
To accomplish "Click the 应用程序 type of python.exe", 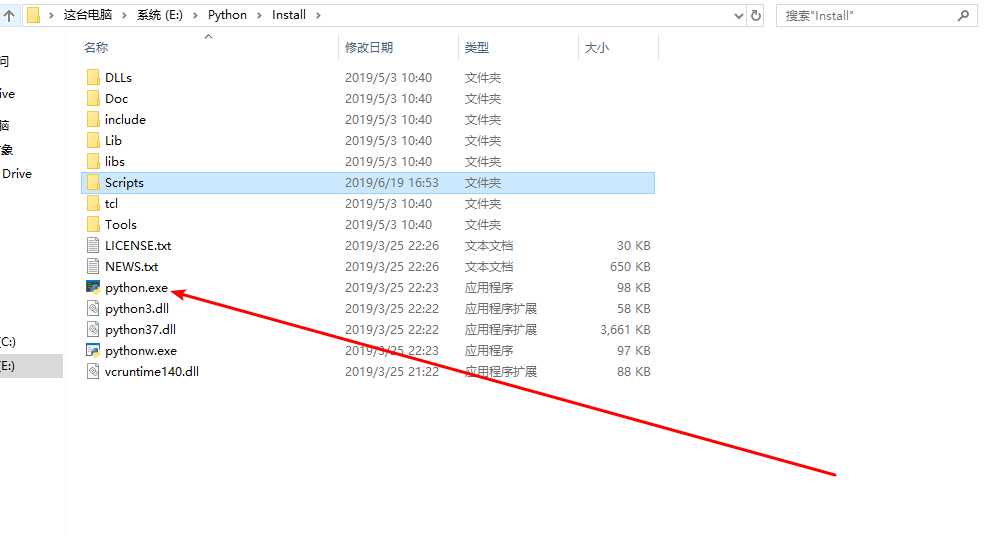I will click(489, 287).
